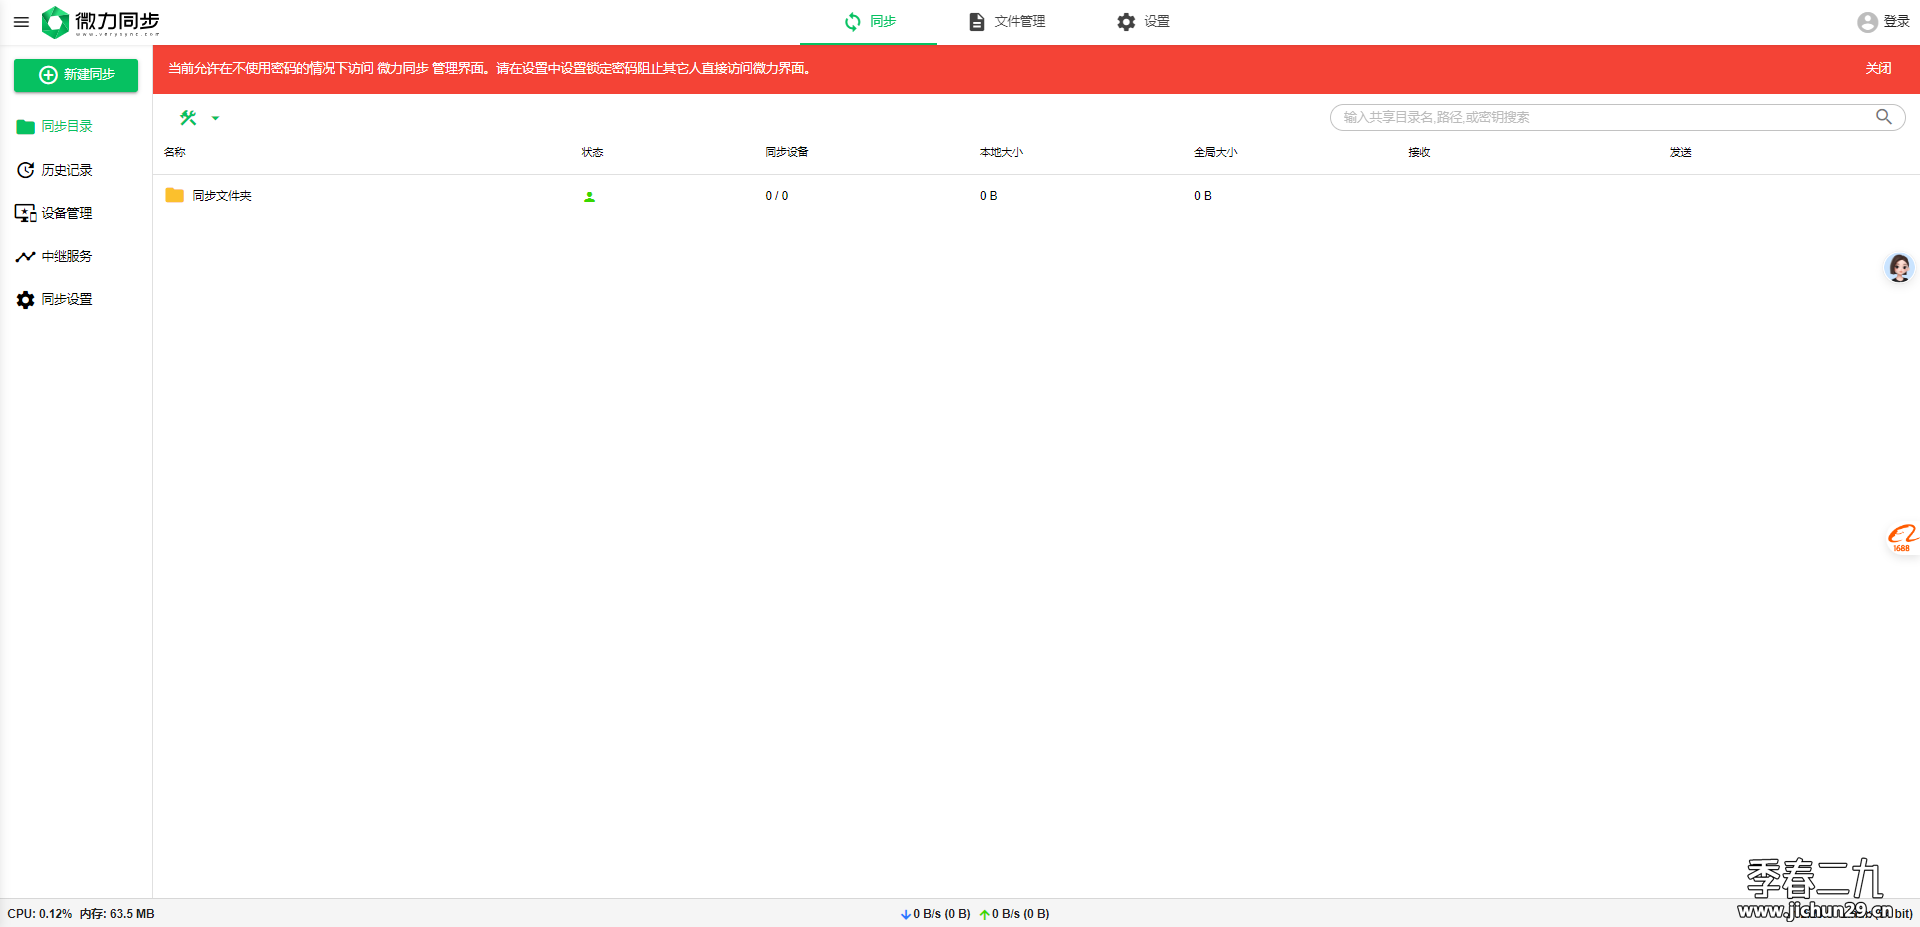Click the 发送 column header
Image resolution: width=1920 pixels, height=927 pixels.
click(1681, 152)
